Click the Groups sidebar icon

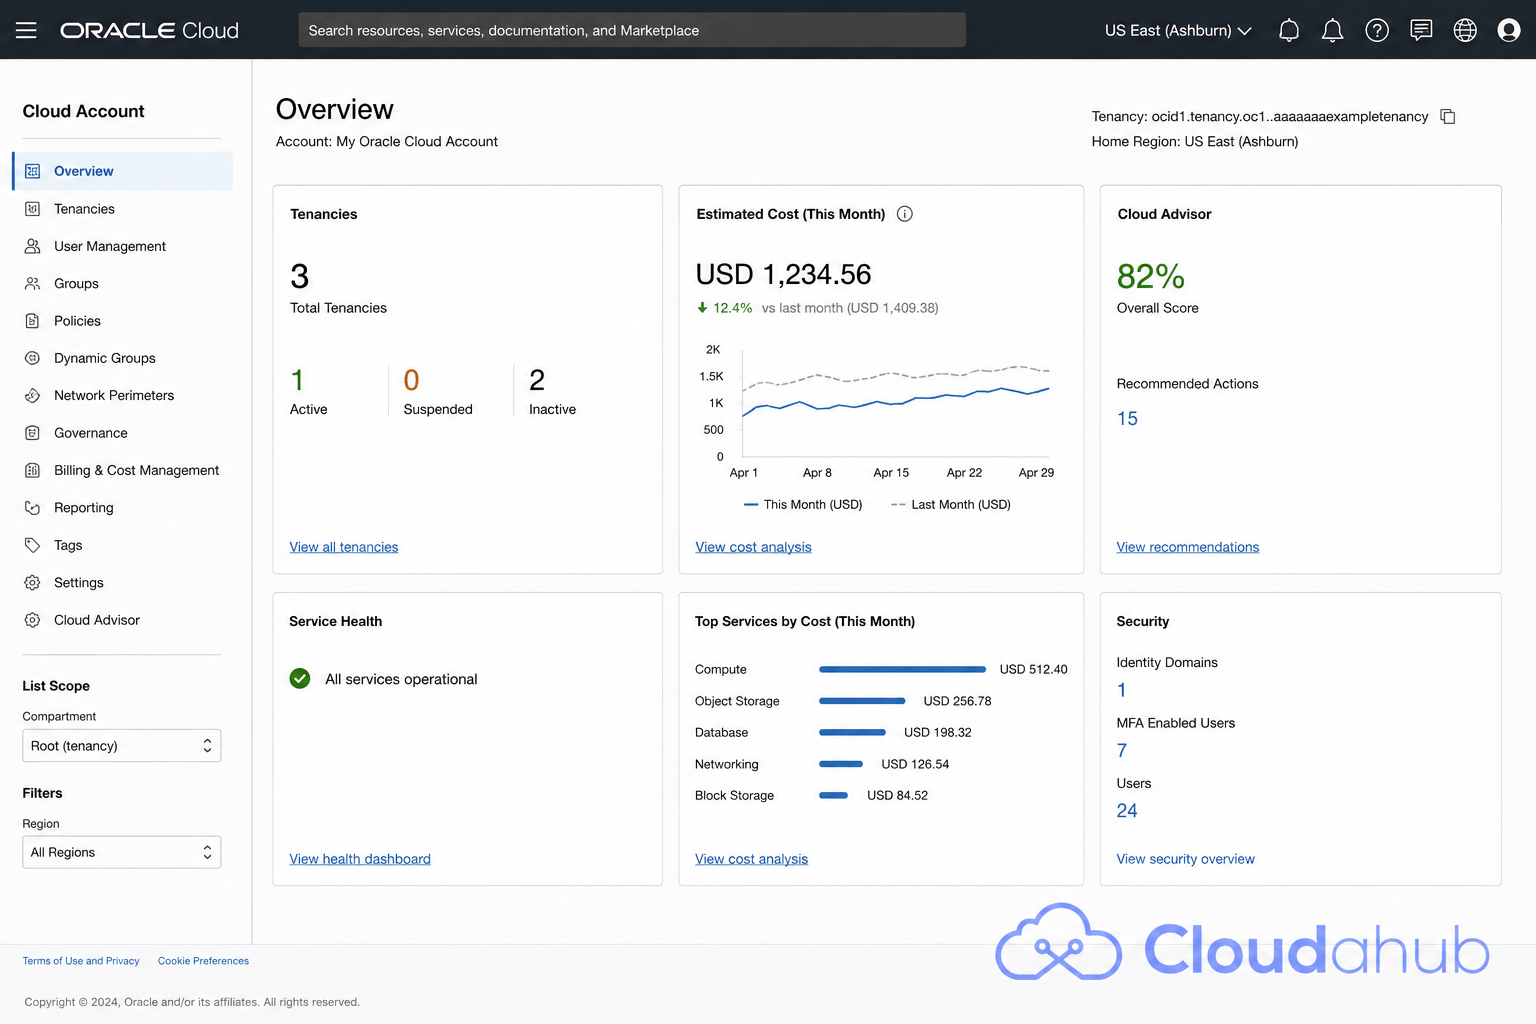pyautogui.click(x=32, y=283)
